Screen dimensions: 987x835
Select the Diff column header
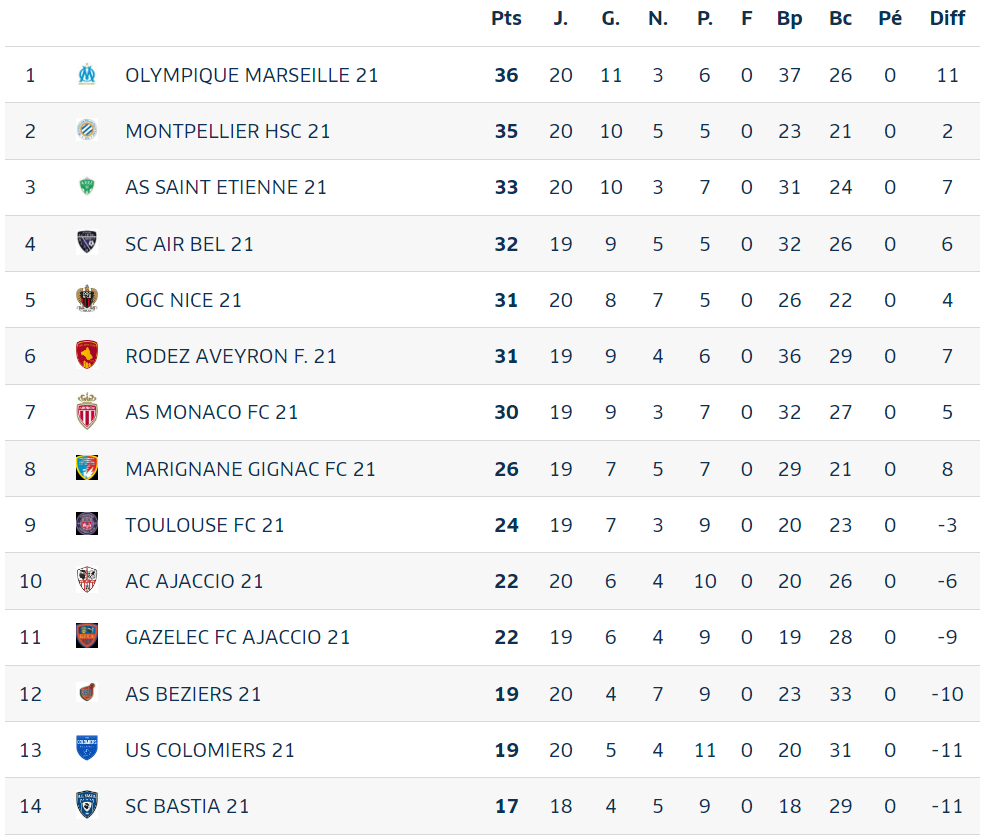click(947, 18)
